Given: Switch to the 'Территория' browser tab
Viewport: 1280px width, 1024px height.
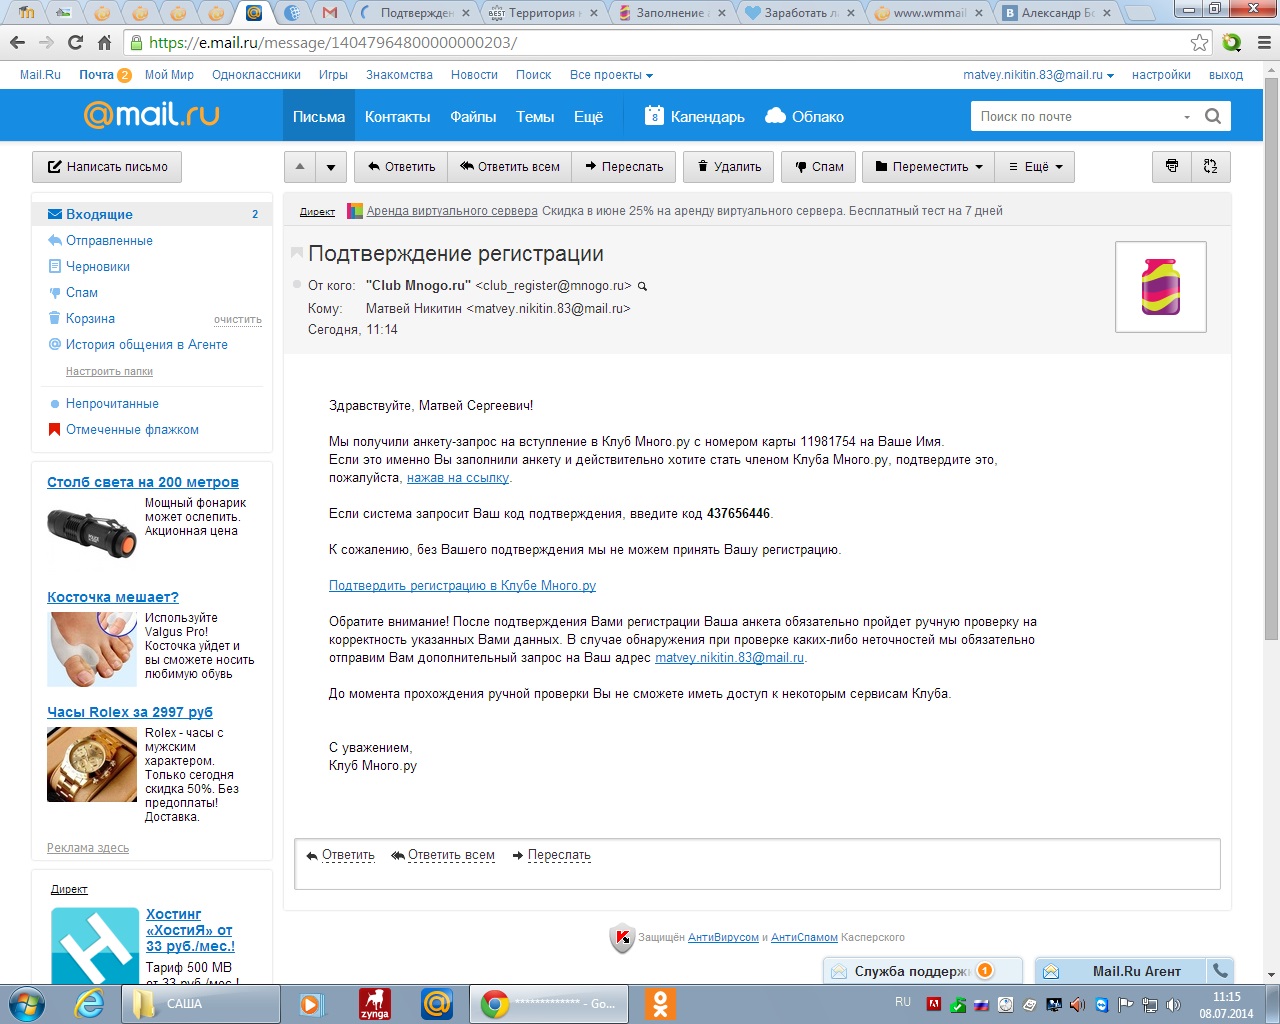Looking at the screenshot, I should coord(545,13).
